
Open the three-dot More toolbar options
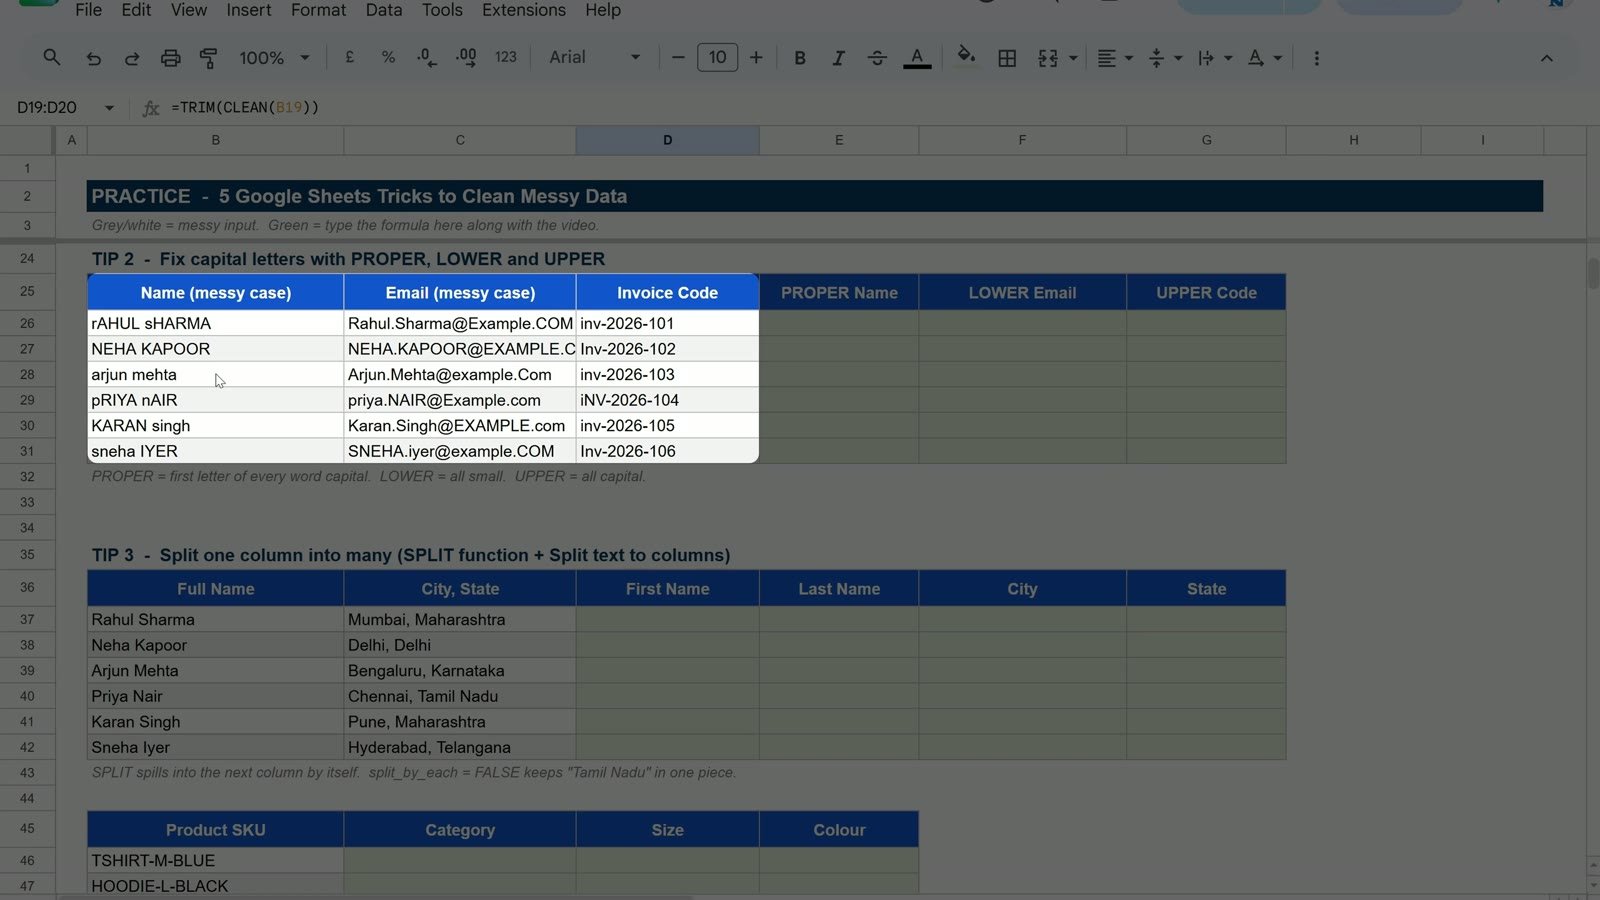(1316, 58)
